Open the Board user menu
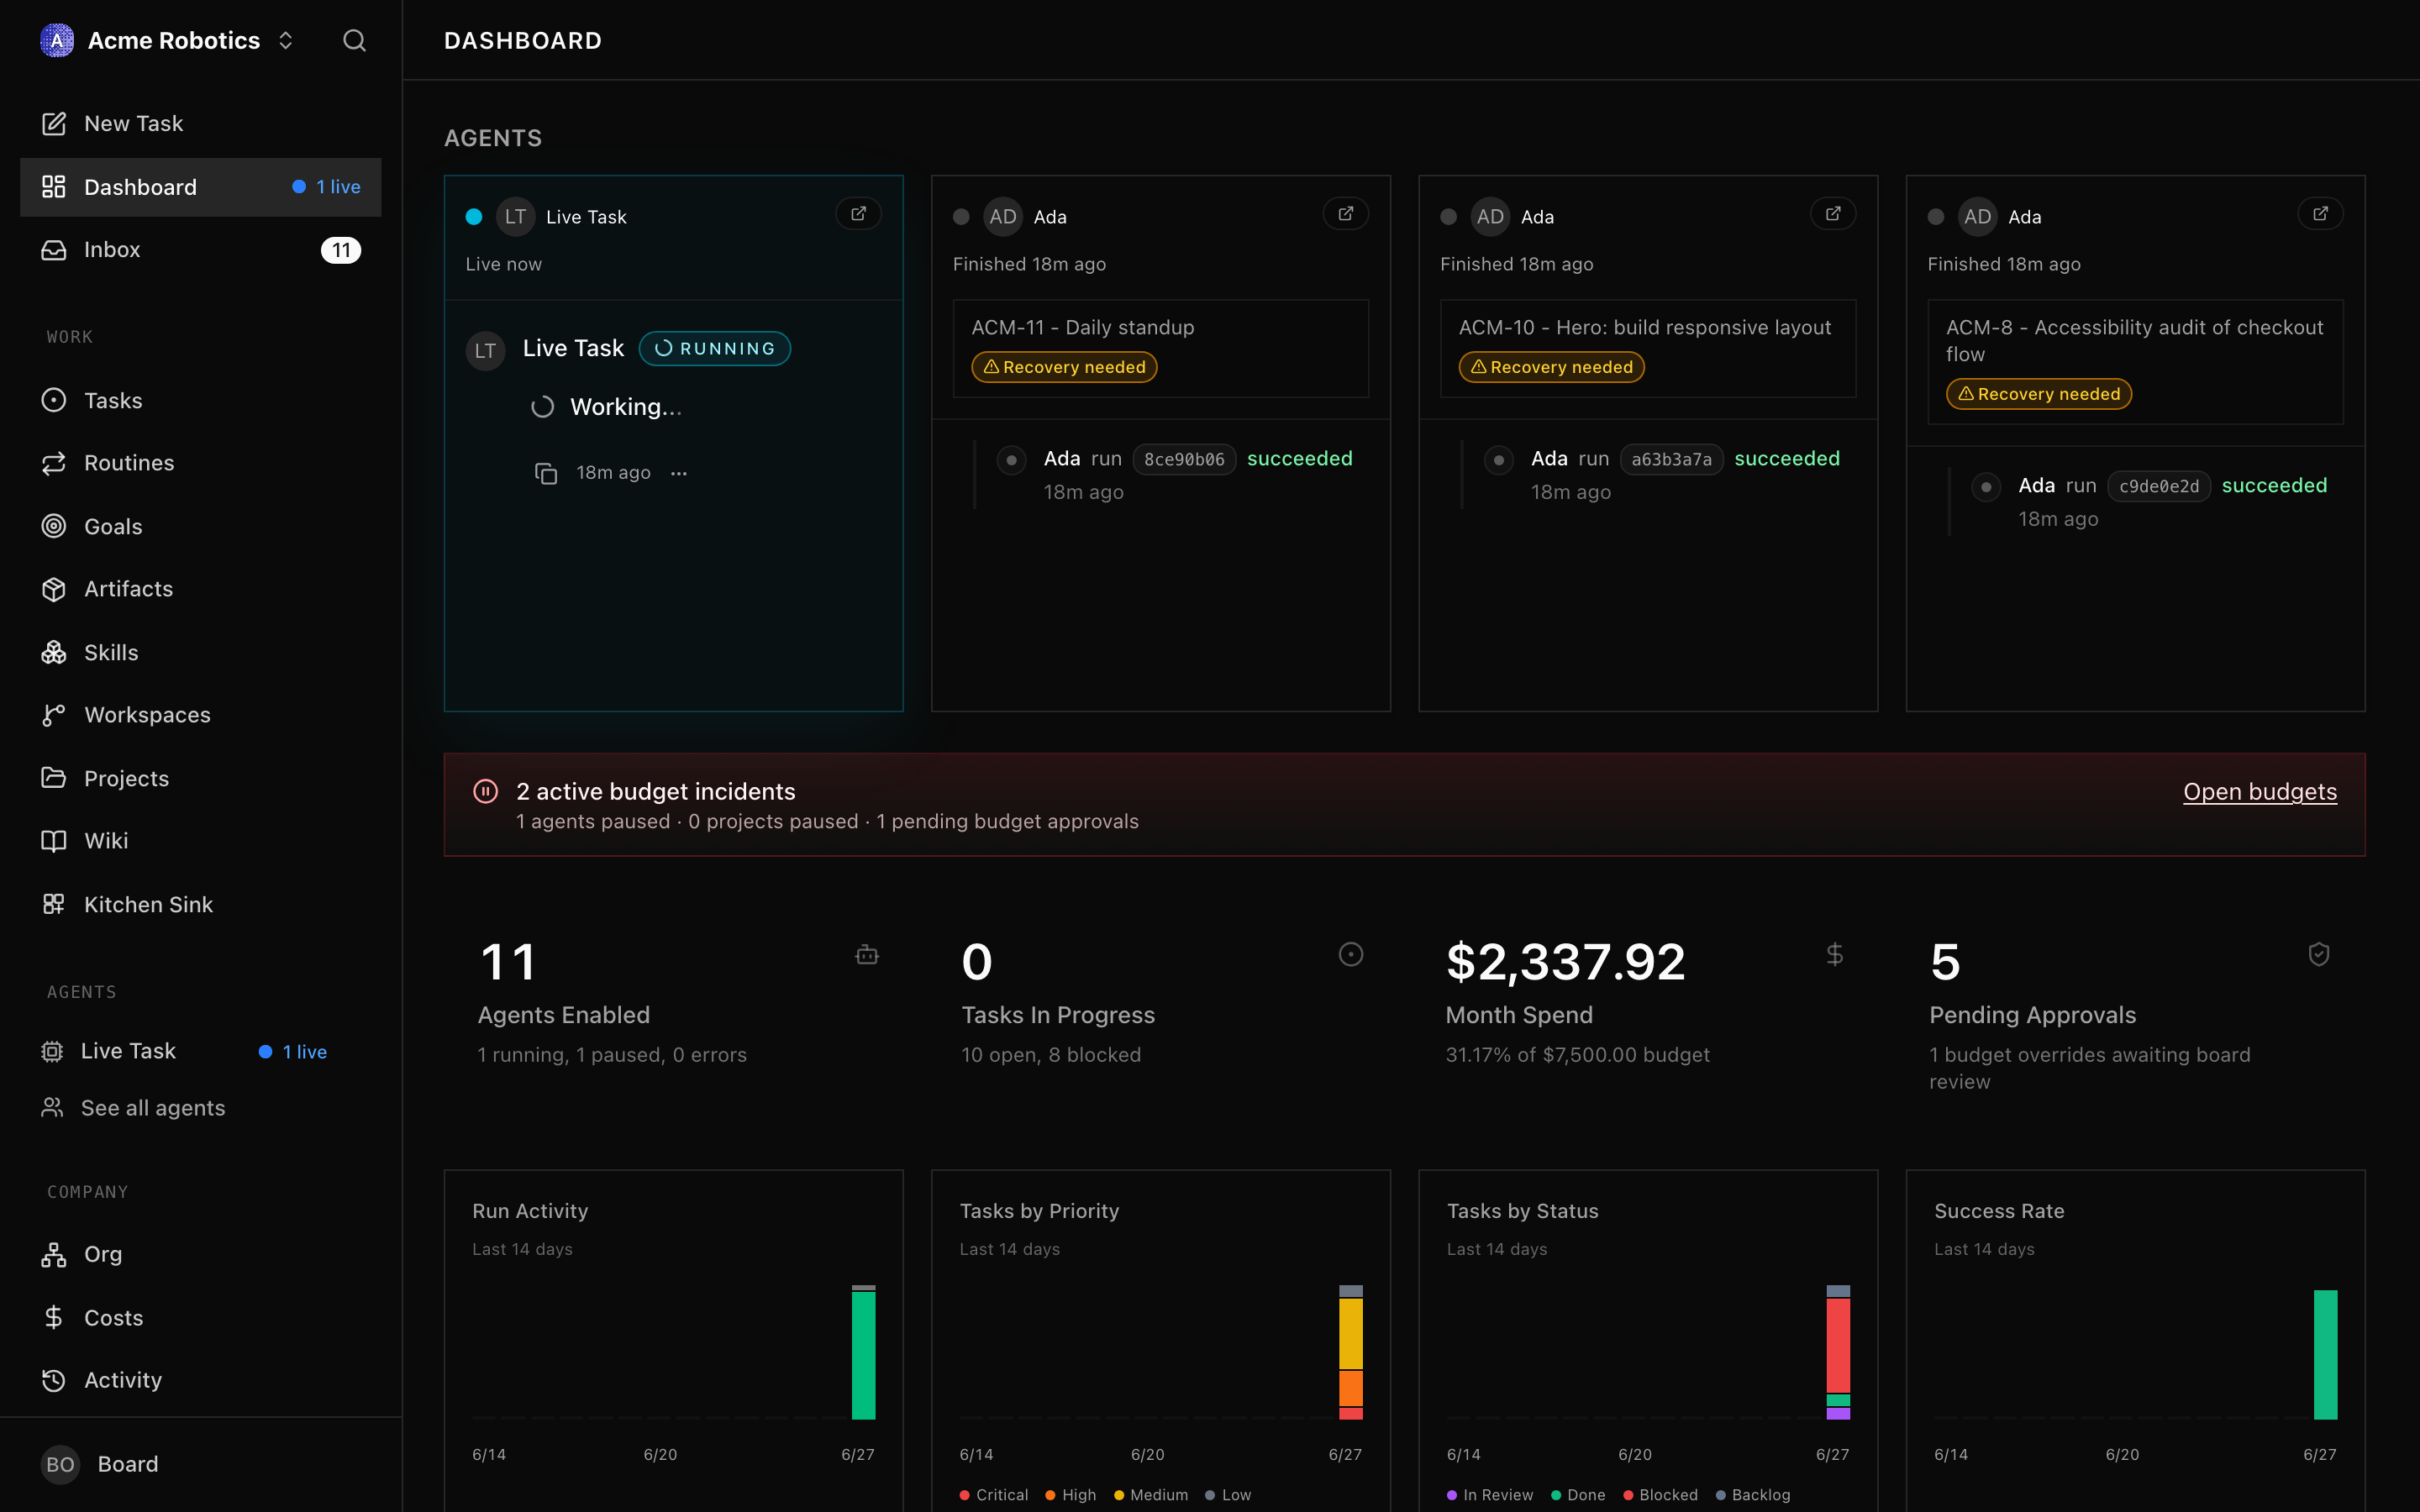 (x=200, y=1464)
